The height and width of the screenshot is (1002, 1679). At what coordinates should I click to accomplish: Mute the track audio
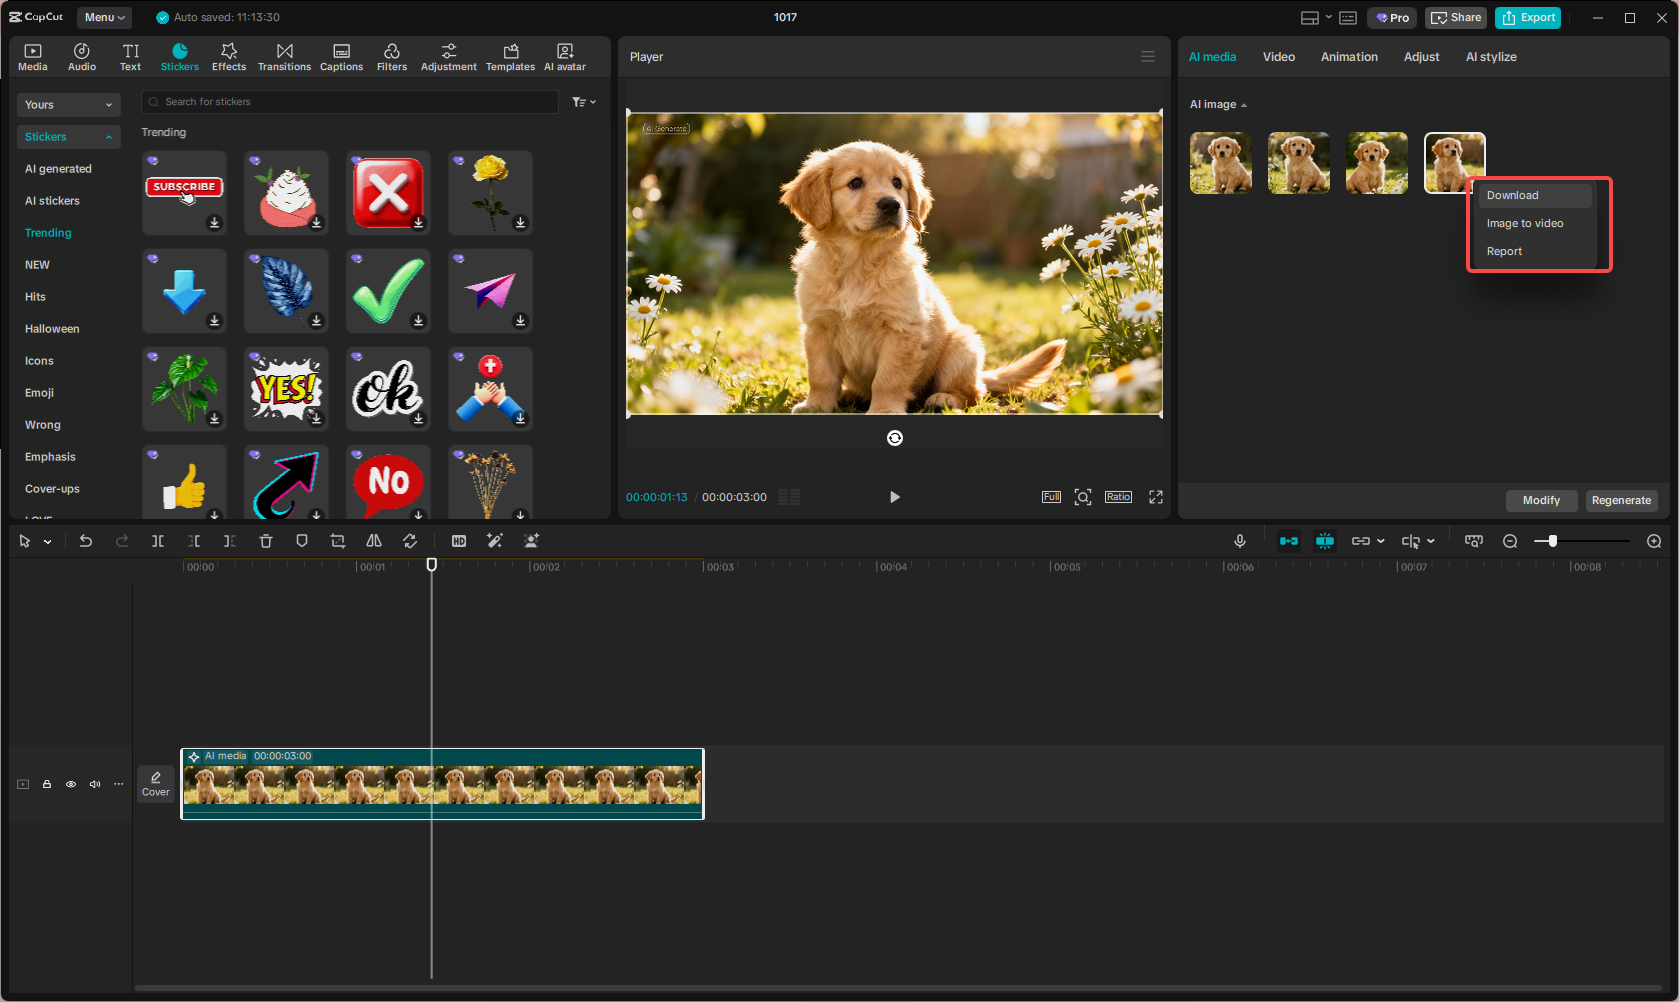95,784
